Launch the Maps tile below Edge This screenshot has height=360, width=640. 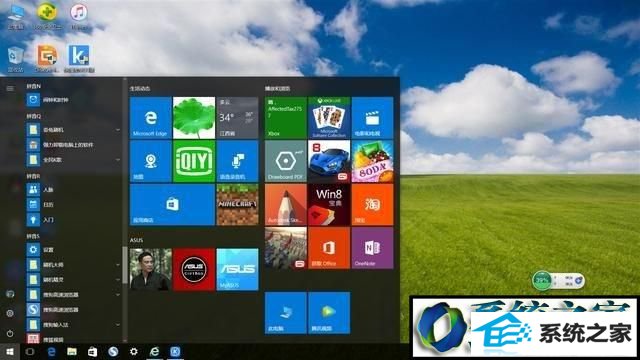151,161
